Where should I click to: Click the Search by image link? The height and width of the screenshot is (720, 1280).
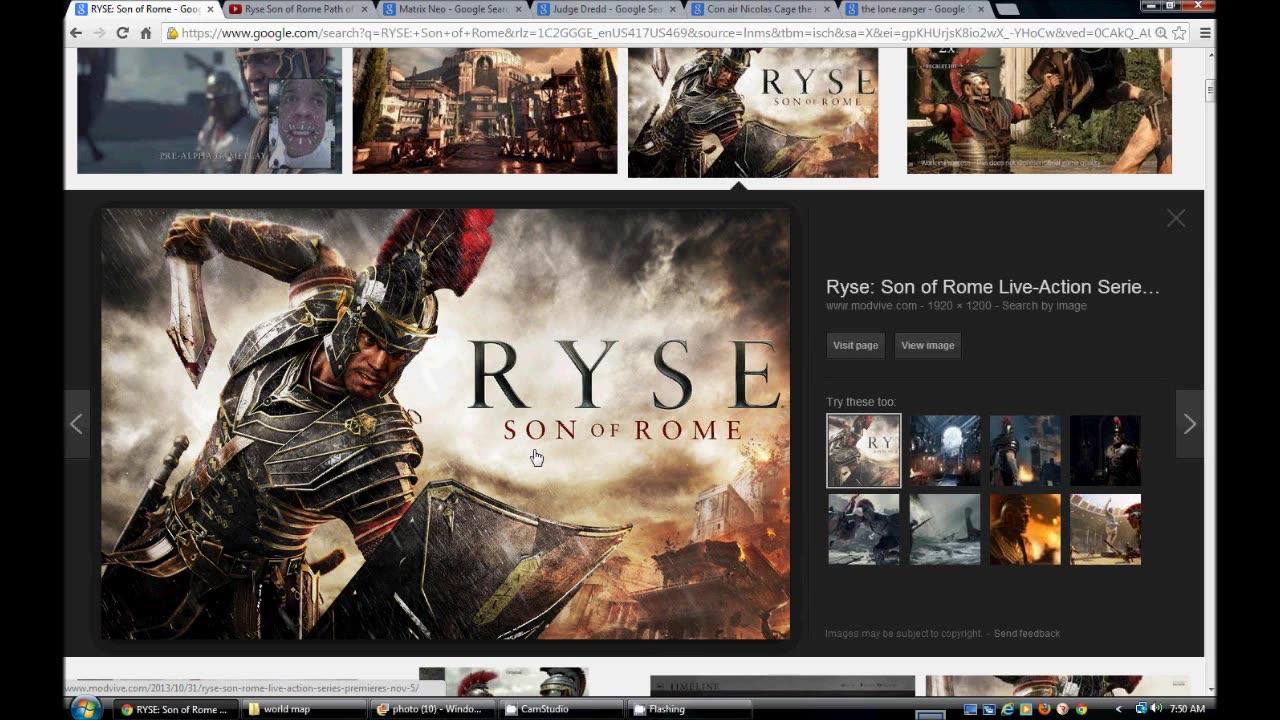[x=1044, y=306]
